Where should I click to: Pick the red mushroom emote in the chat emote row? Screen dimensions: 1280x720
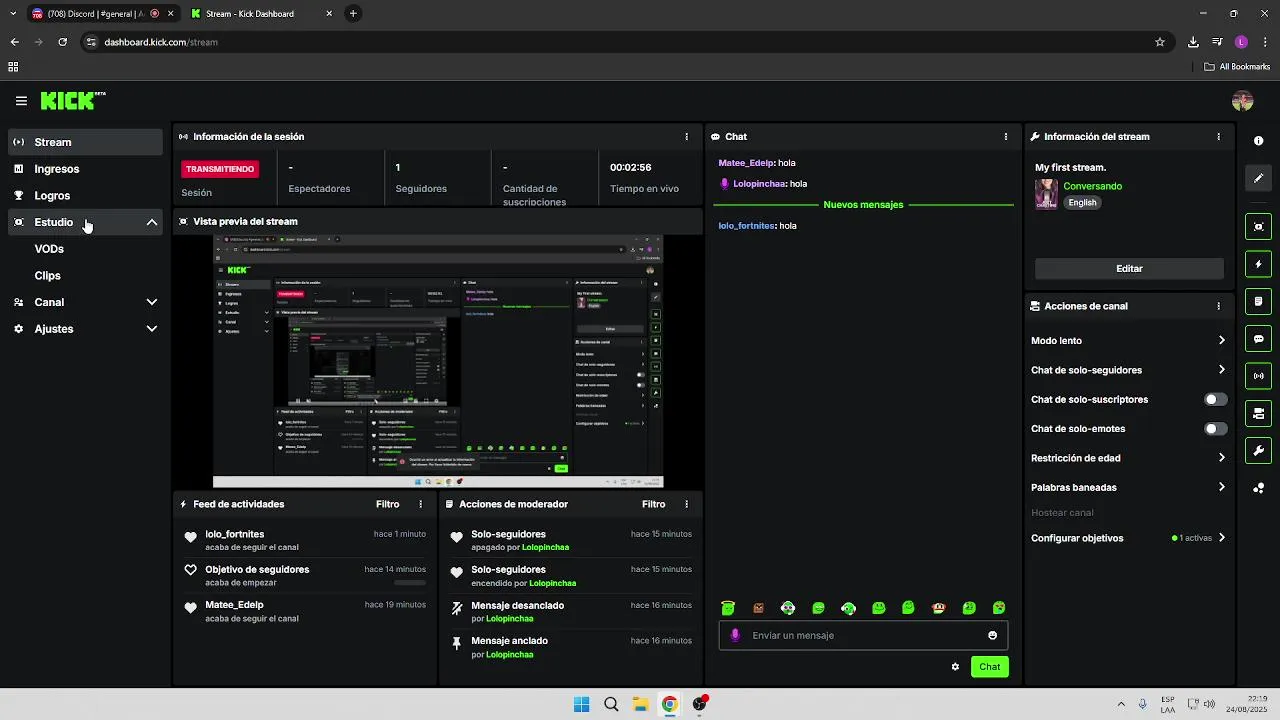coord(938,608)
